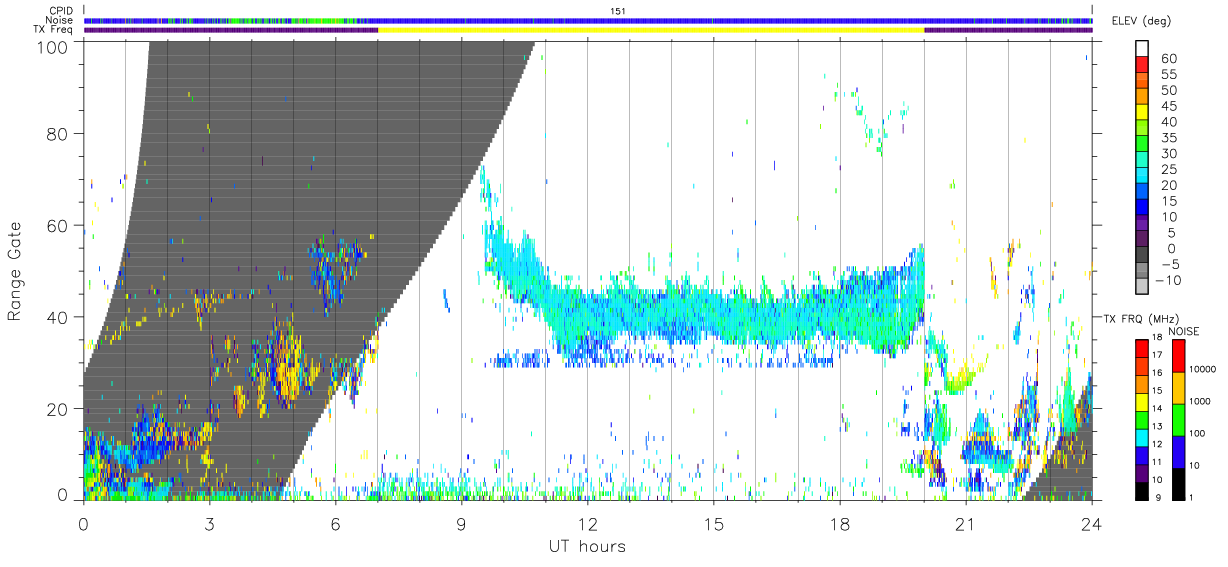
Task: Pick the green NOISE swatch between 100 and 1000
Action: point(1177,418)
